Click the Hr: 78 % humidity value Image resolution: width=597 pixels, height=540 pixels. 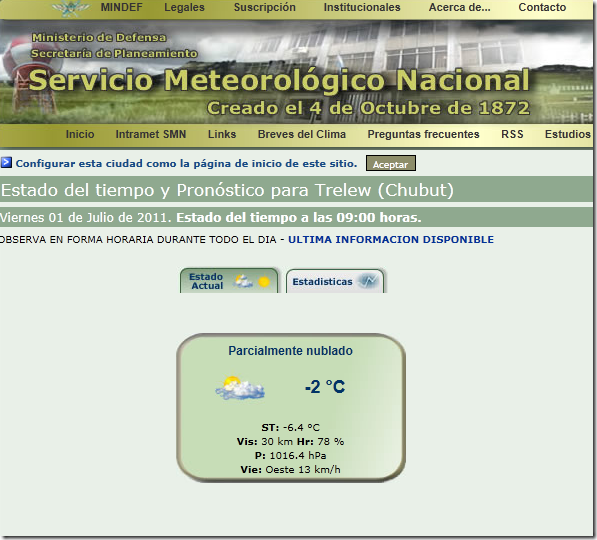[320, 442]
